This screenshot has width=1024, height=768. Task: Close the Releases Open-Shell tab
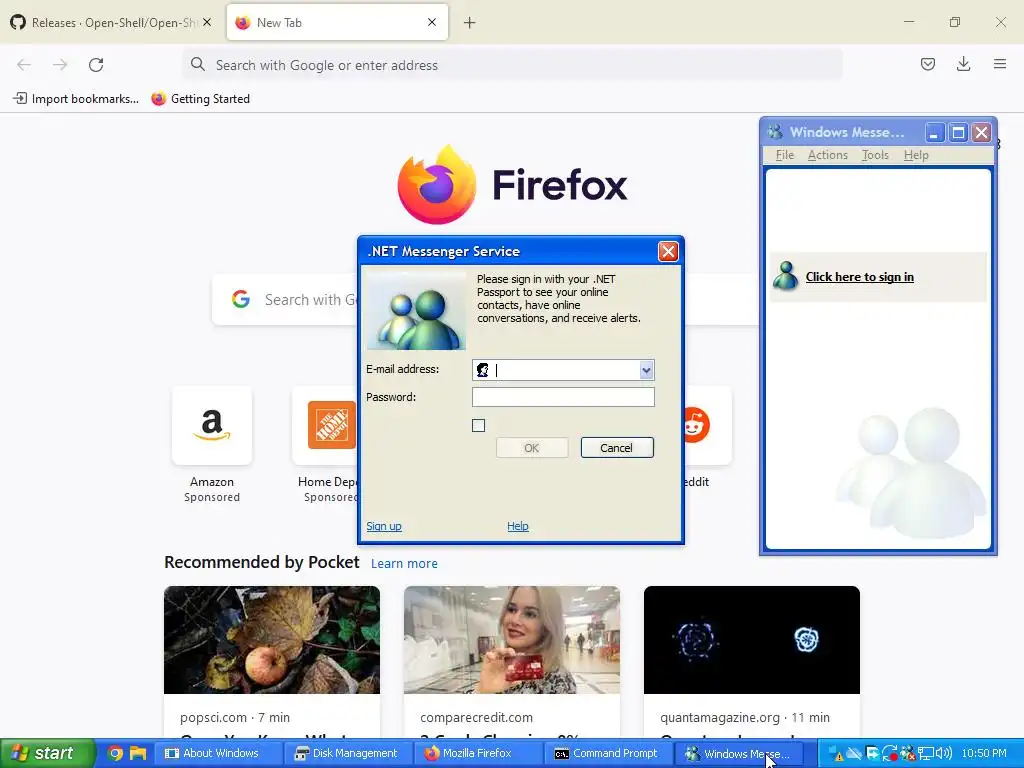pyautogui.click(x=207, y=22)
